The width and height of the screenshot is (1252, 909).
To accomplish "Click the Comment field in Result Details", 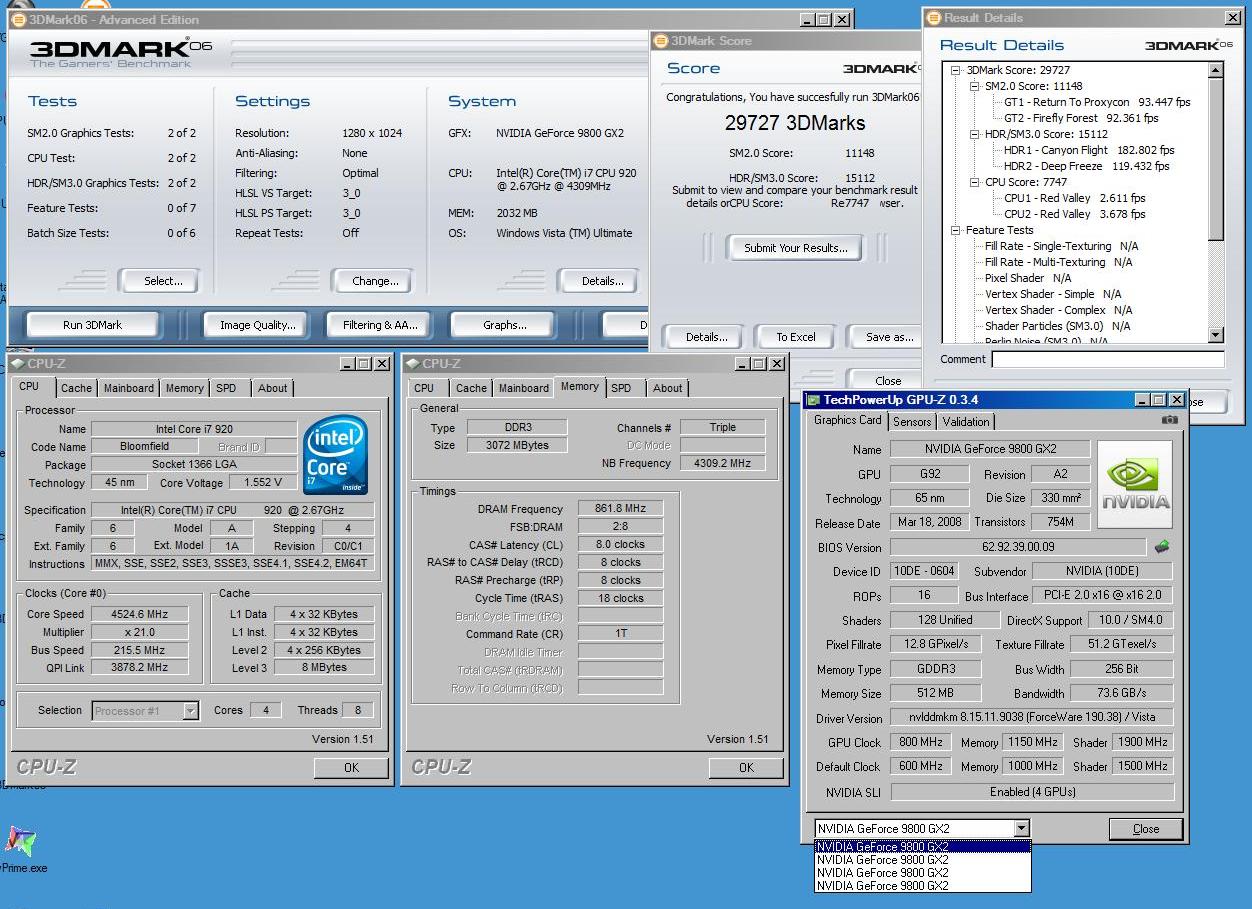I will (1109, 359).
